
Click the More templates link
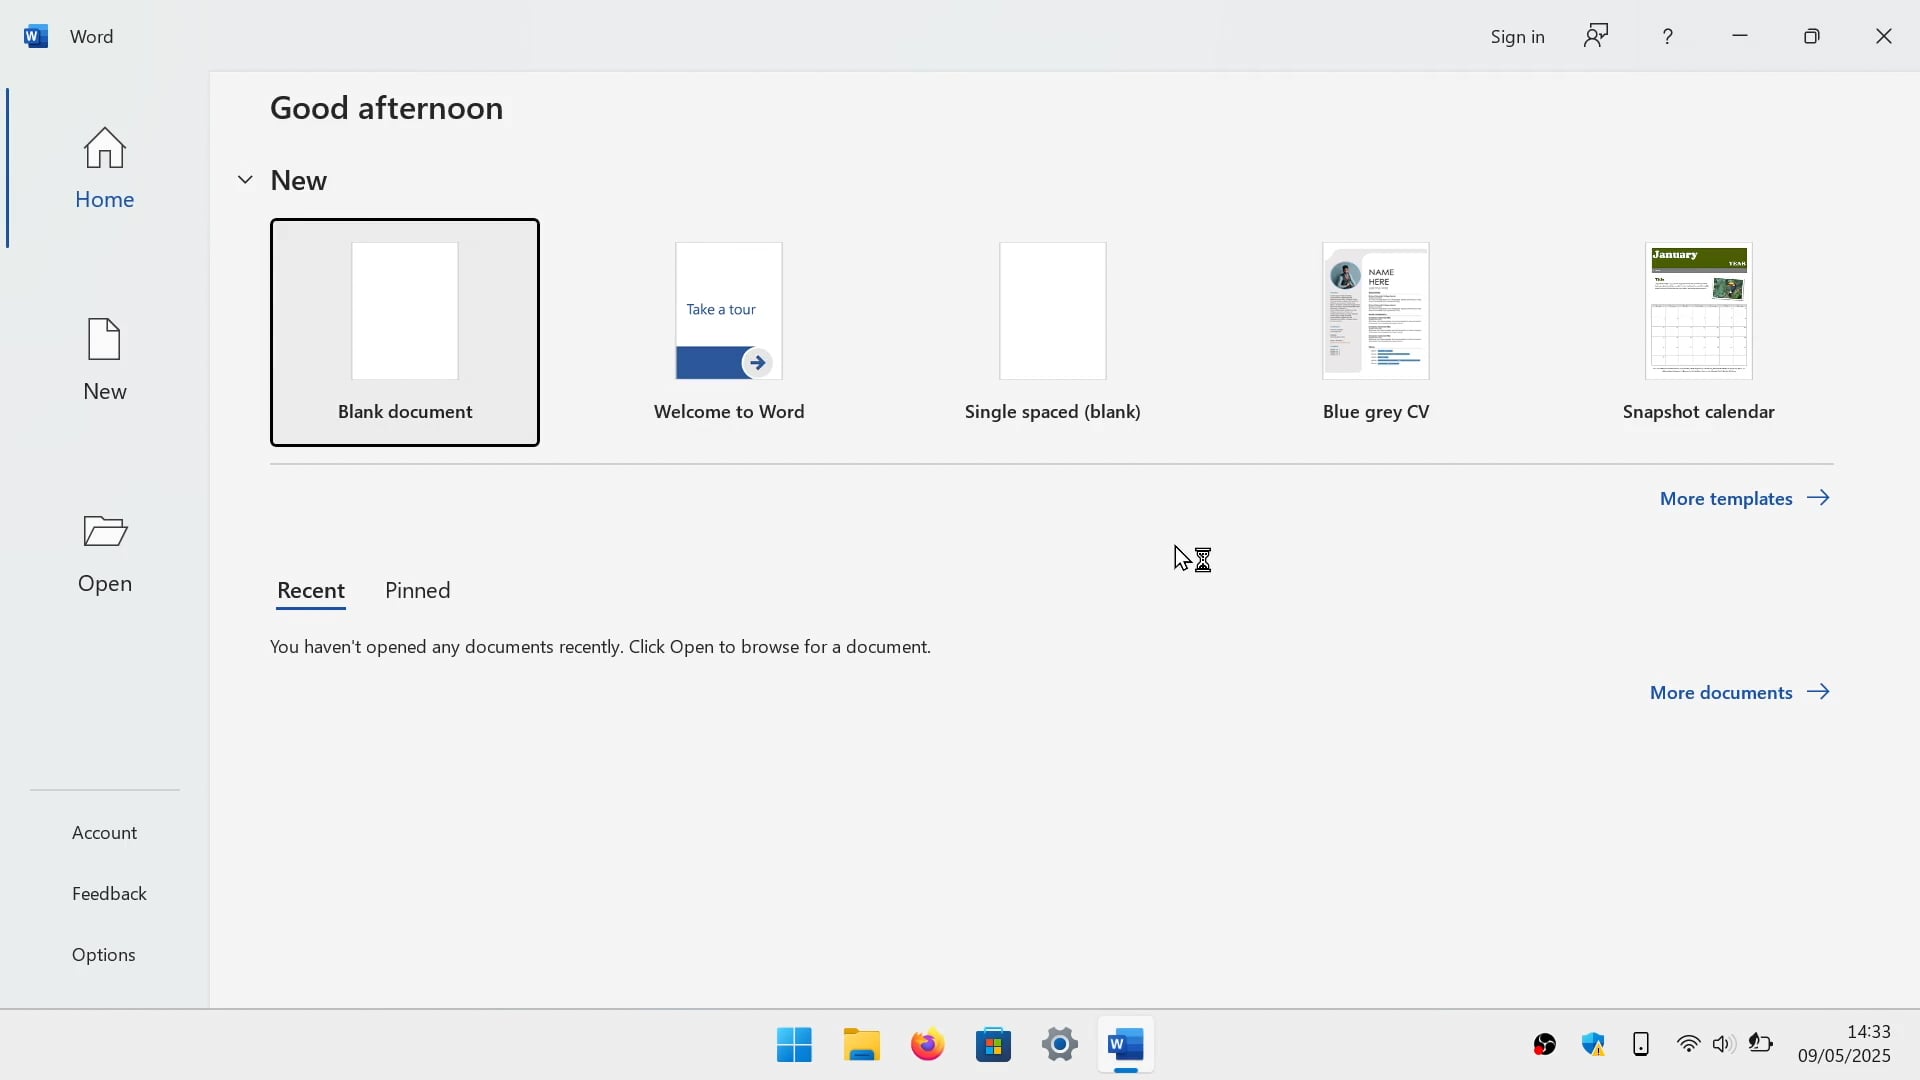coord(1727,498)
